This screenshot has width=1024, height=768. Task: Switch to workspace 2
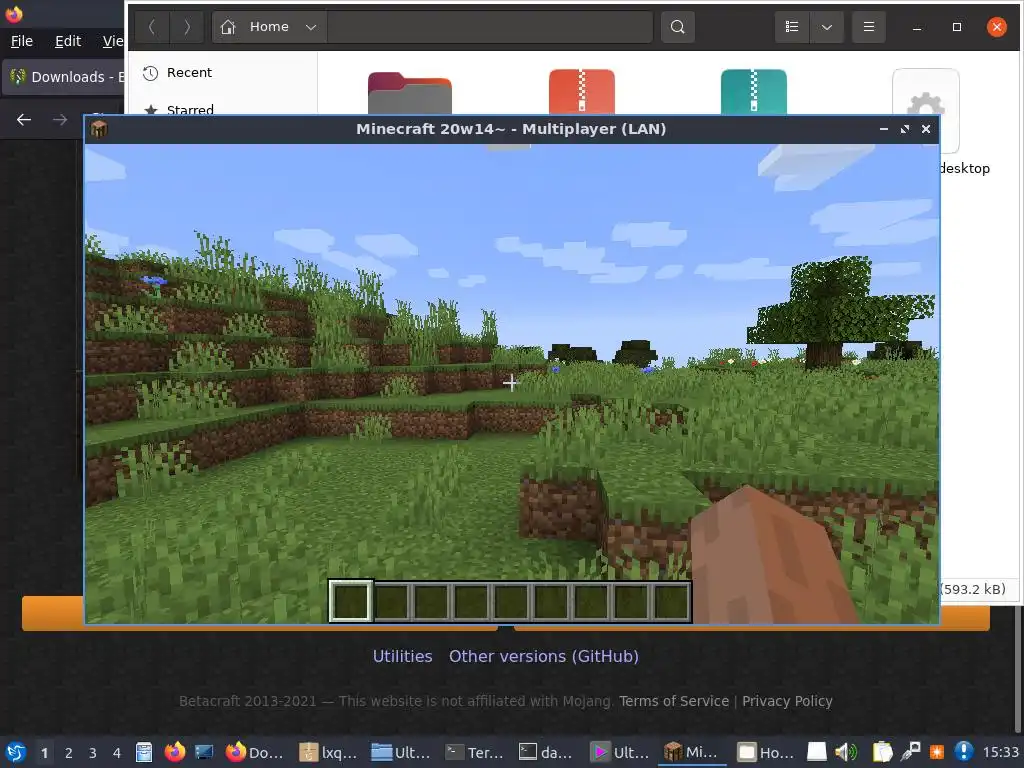[69, 753]
